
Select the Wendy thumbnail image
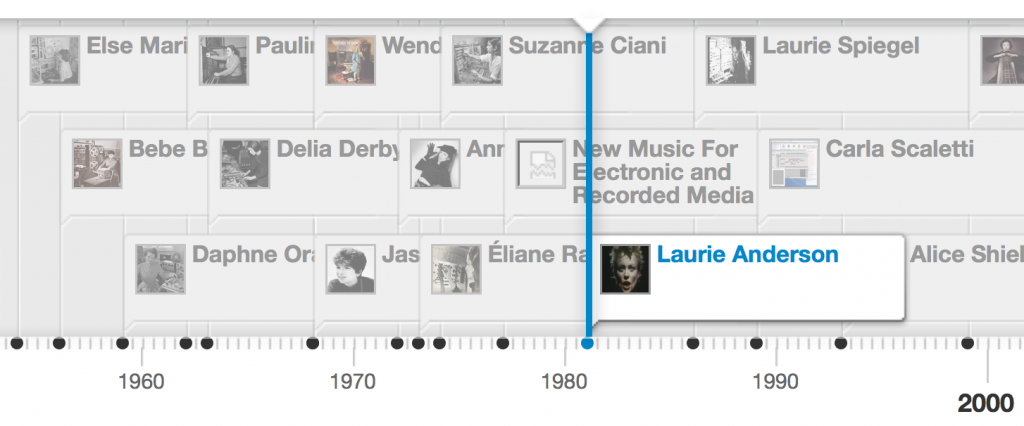(350, 60)
